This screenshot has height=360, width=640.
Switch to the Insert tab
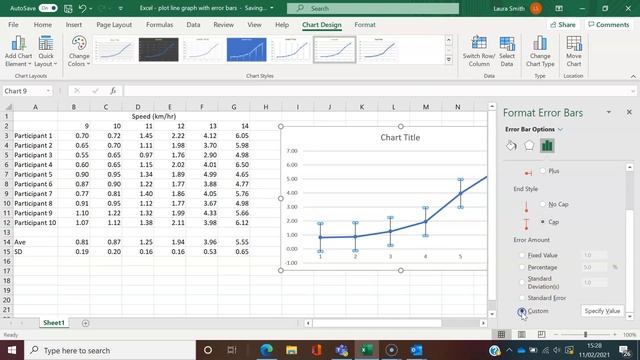pos(74,25)
